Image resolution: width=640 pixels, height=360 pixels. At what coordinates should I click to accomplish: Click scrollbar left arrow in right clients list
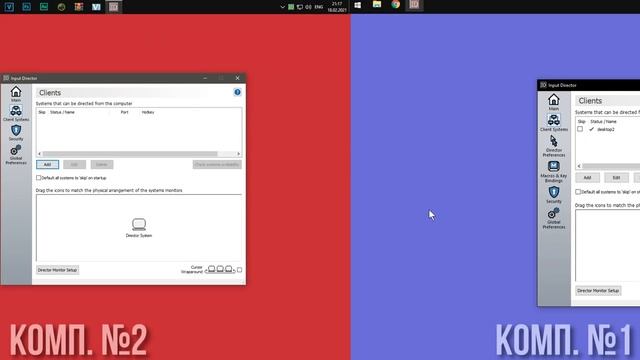579,166
